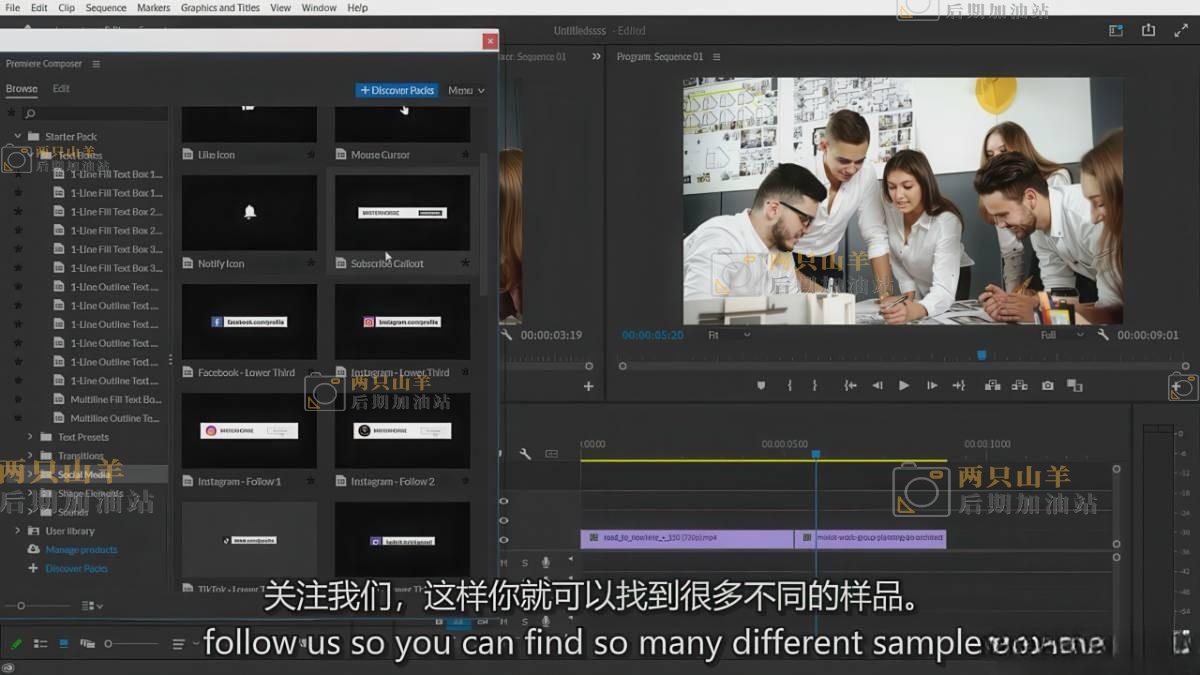
Task: Expand the Text Presets folder
Action: (x=30, y=437)
